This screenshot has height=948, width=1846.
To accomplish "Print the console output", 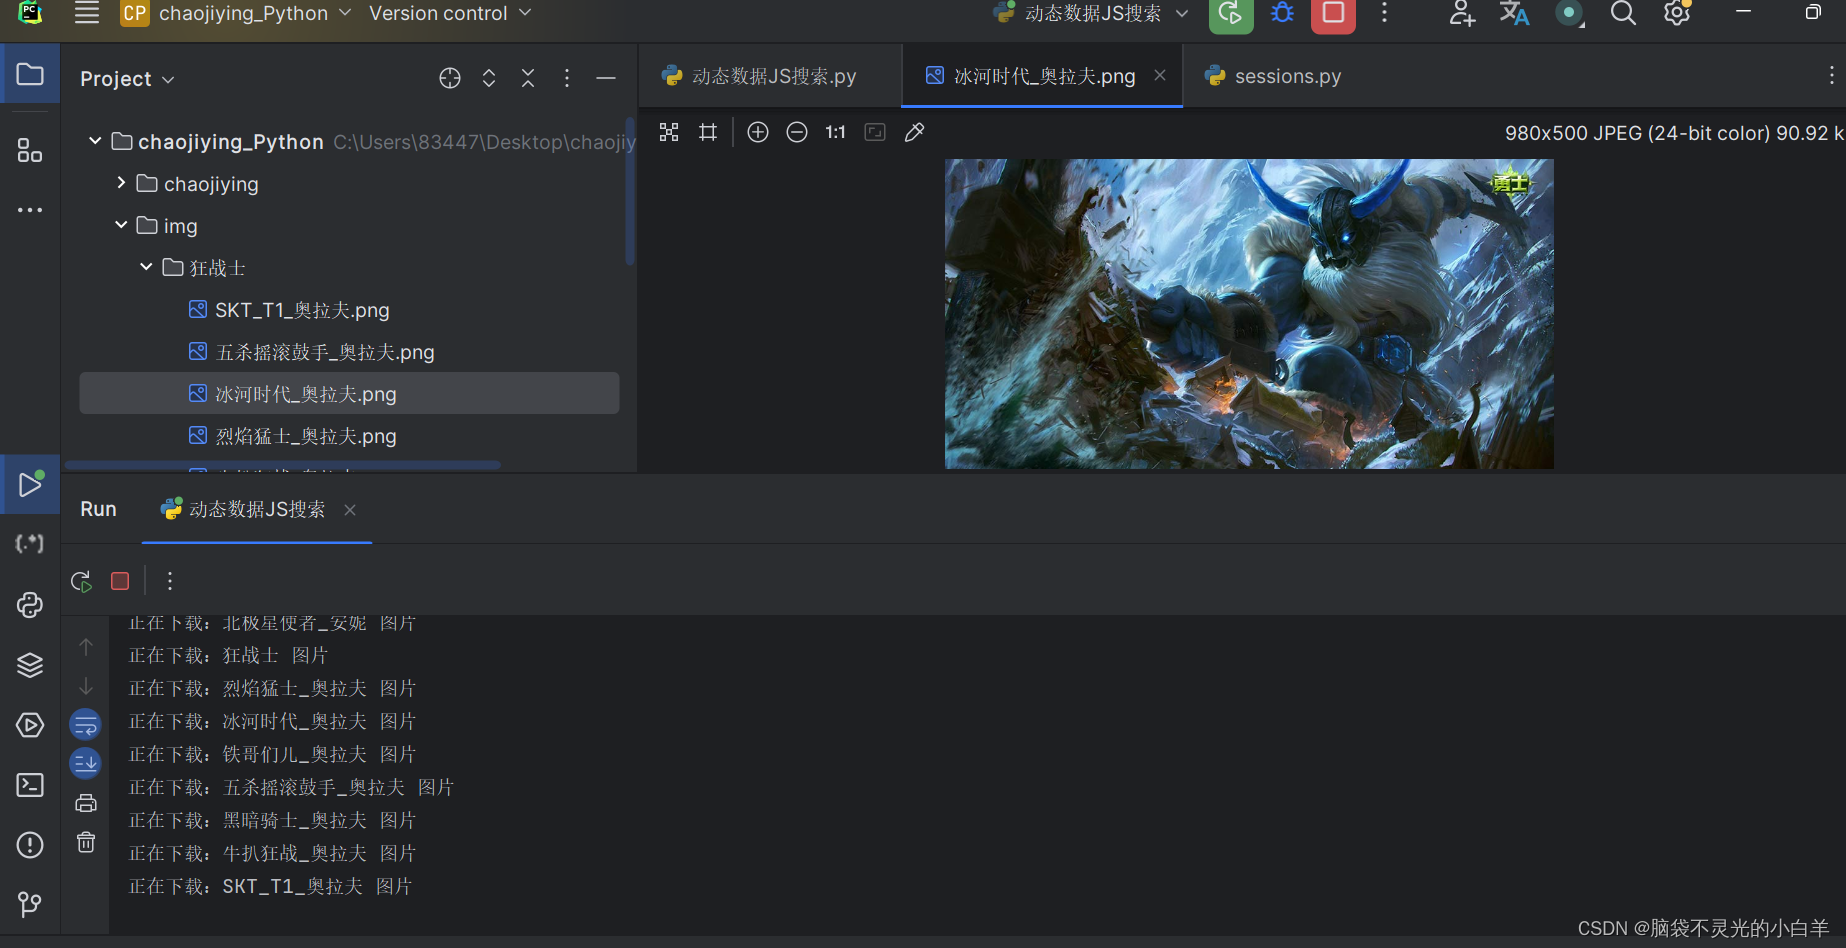I will pyautogui.click(x=86, y=803).
